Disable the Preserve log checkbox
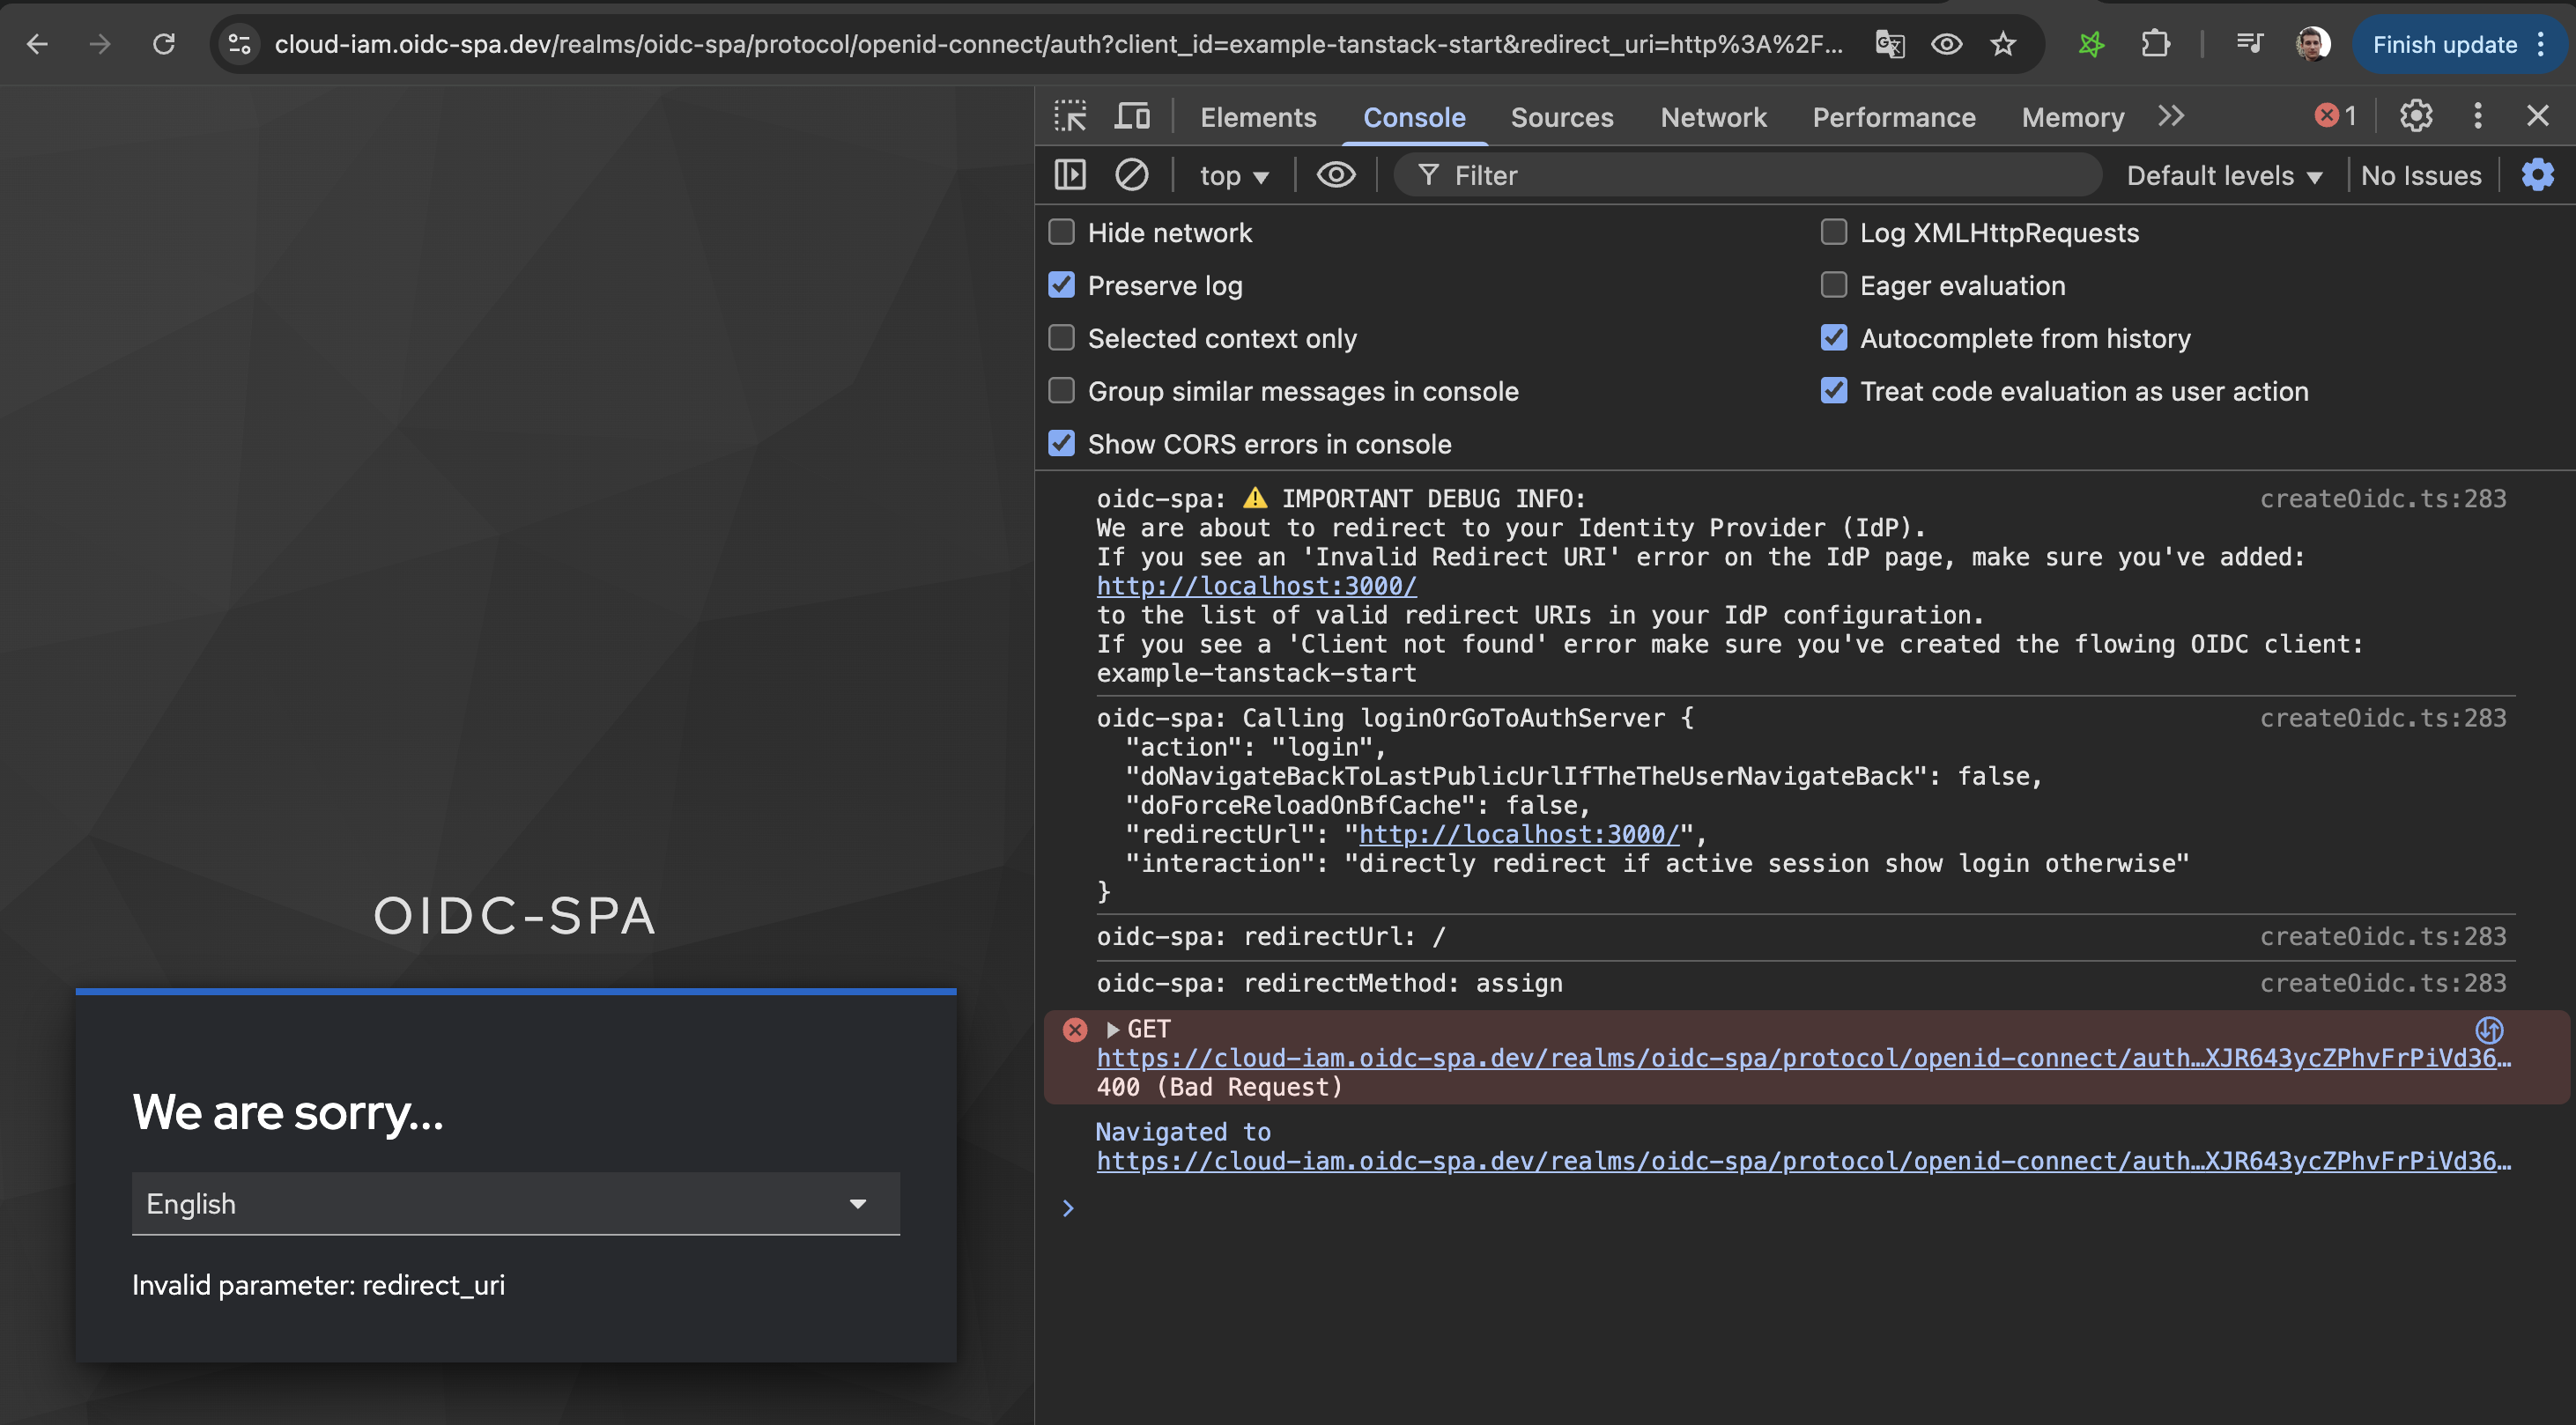Screen dimensions: 2576x1425 pos(1061,285)
